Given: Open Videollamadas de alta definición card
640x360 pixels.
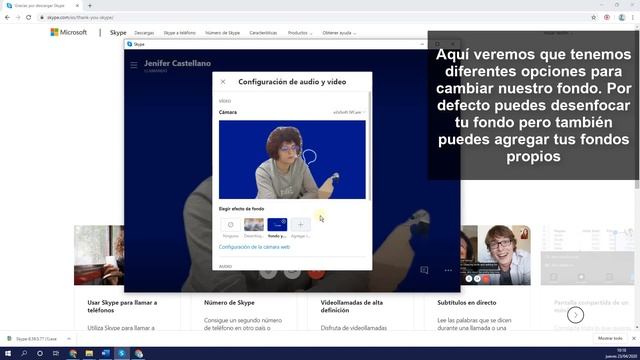Looking at the screenshot, I should point(351,307).
